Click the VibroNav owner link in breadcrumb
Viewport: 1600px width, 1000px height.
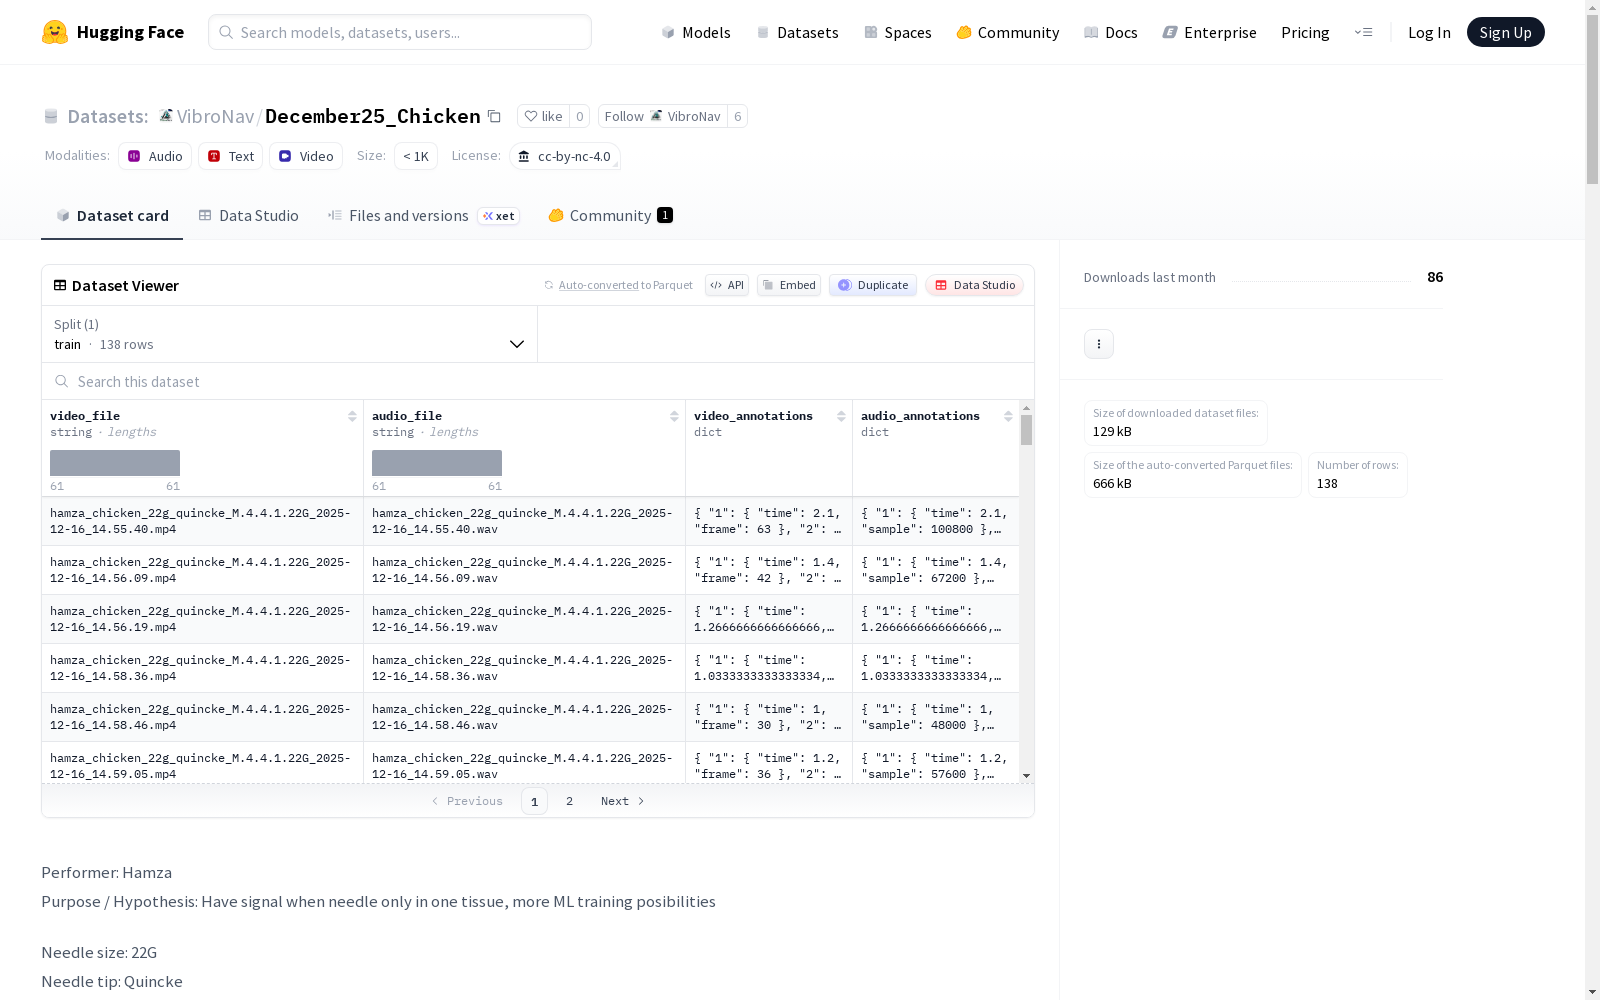215,116
